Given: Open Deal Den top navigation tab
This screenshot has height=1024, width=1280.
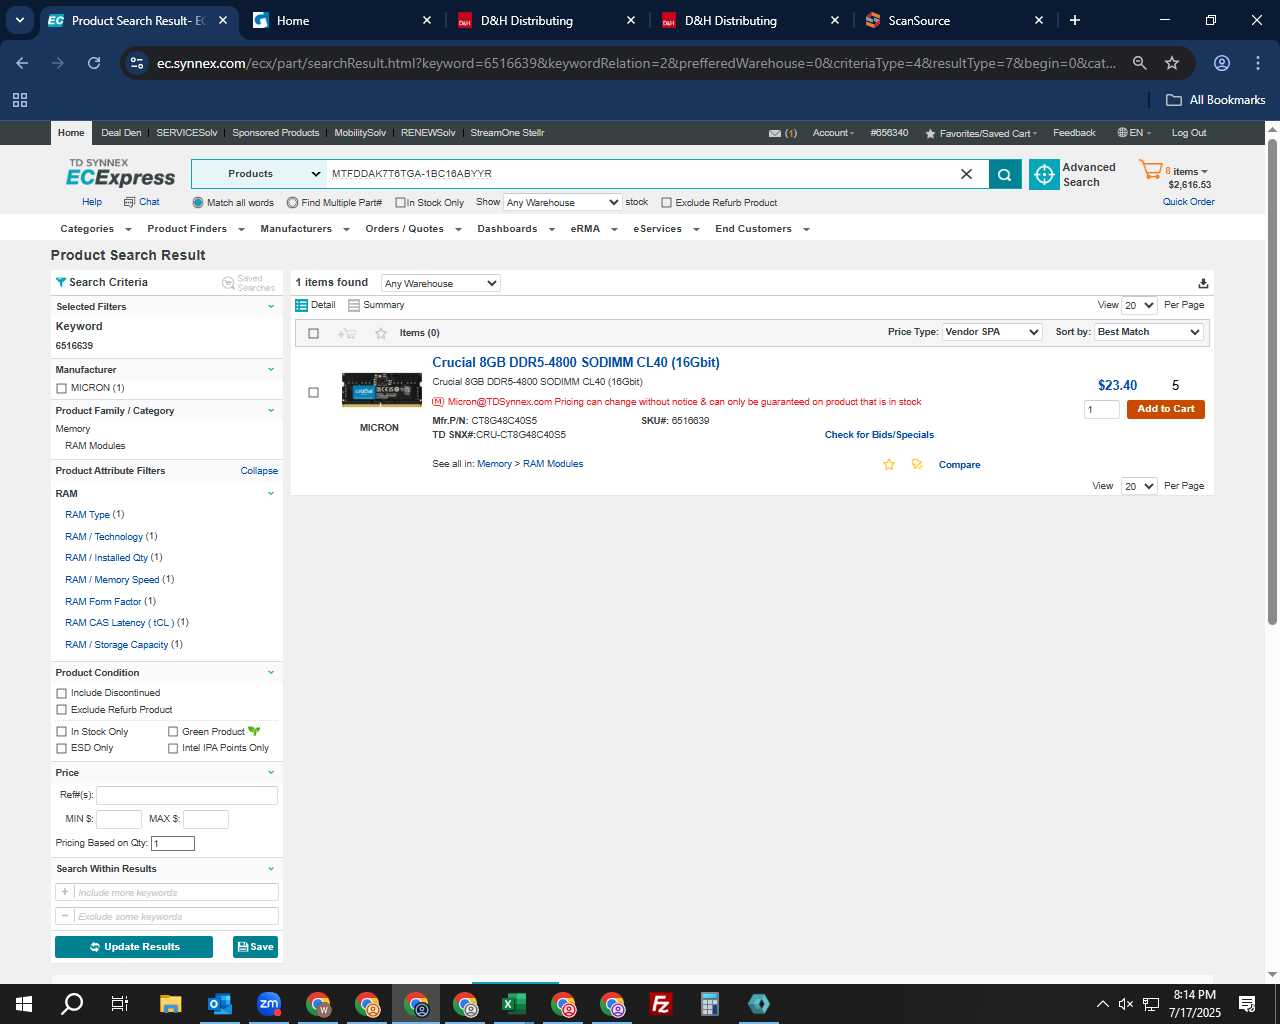Looking at the screenshot, I should coord(121,133).
